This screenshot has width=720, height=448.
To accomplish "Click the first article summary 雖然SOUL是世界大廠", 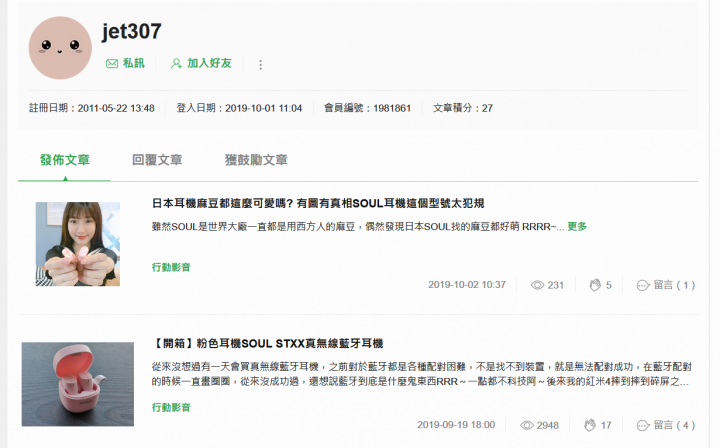I will 358,226.
